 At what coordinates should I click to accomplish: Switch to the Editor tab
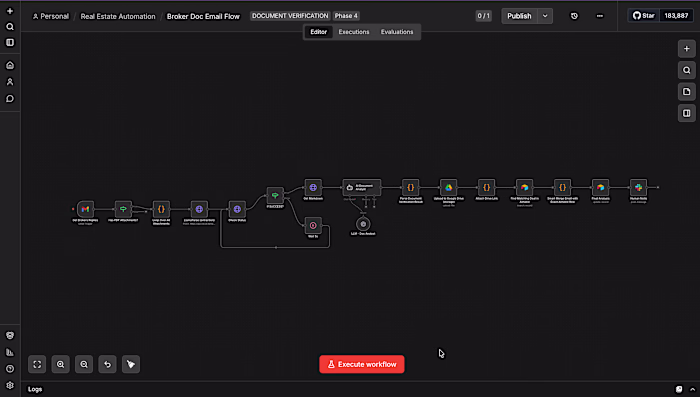(319, 32)
